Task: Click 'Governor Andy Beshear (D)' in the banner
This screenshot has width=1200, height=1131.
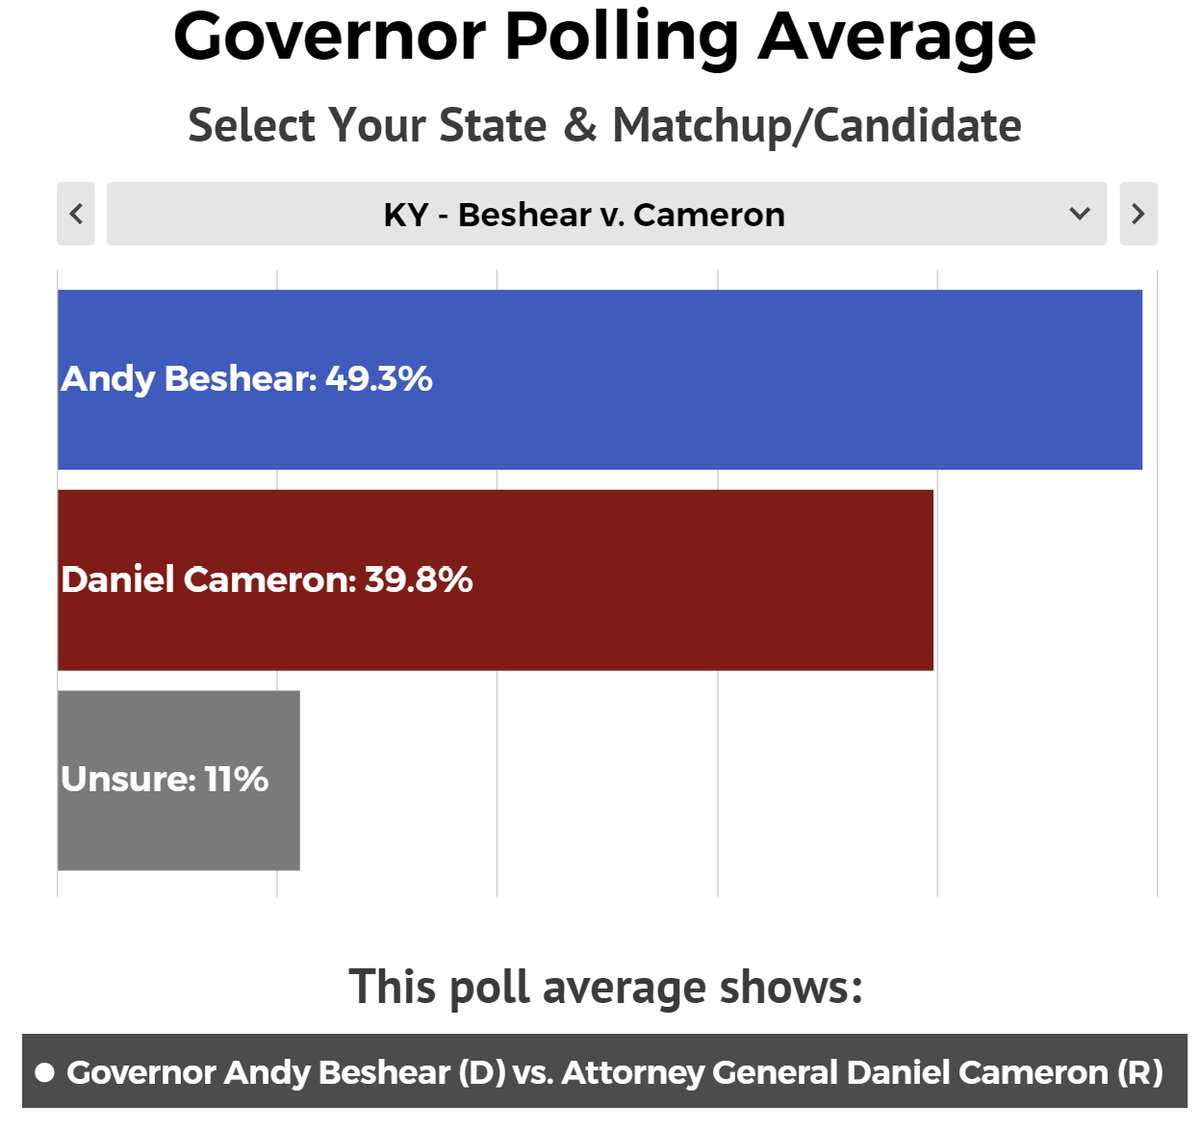Action: tap(286, 1072)
